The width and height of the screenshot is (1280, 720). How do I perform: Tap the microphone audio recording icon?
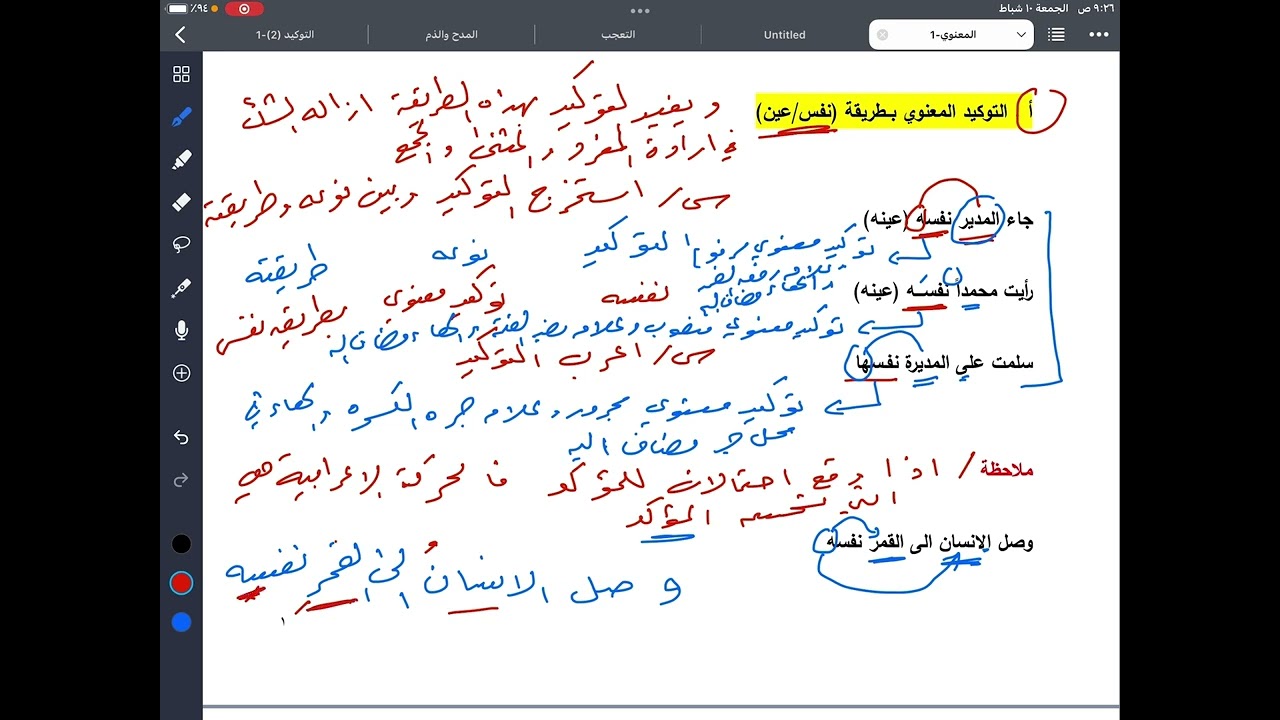coord(181,330)
